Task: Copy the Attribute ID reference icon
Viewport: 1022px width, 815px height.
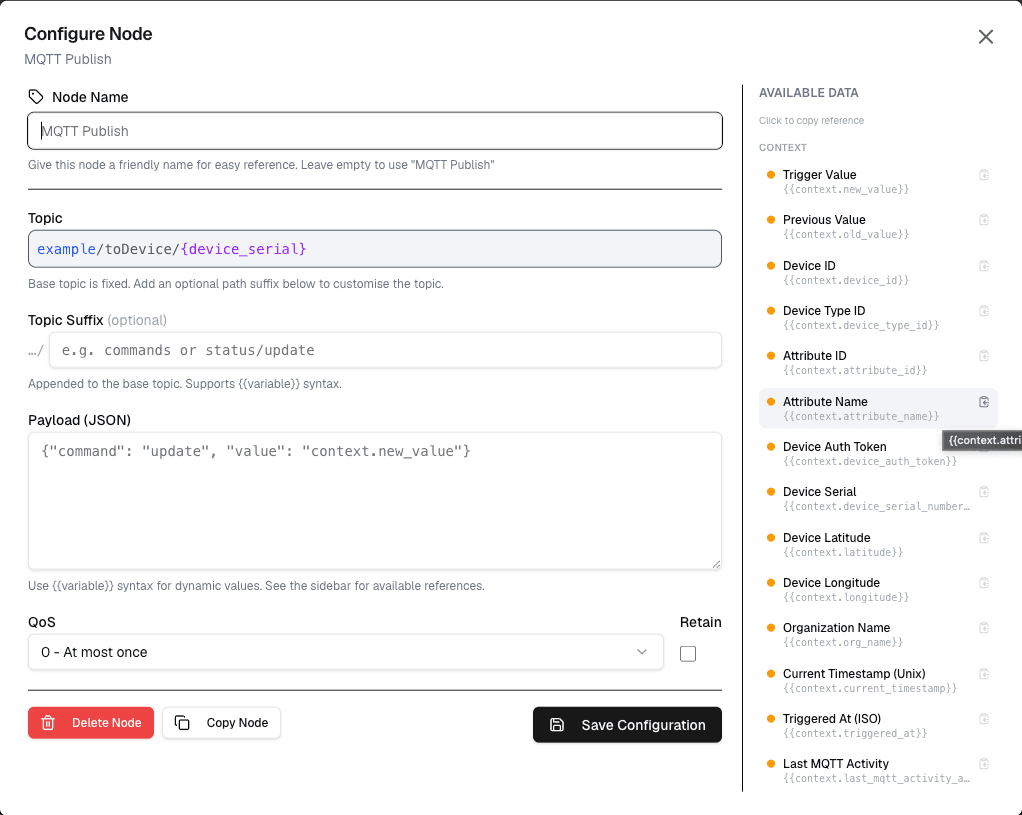Action: [984, 356]
